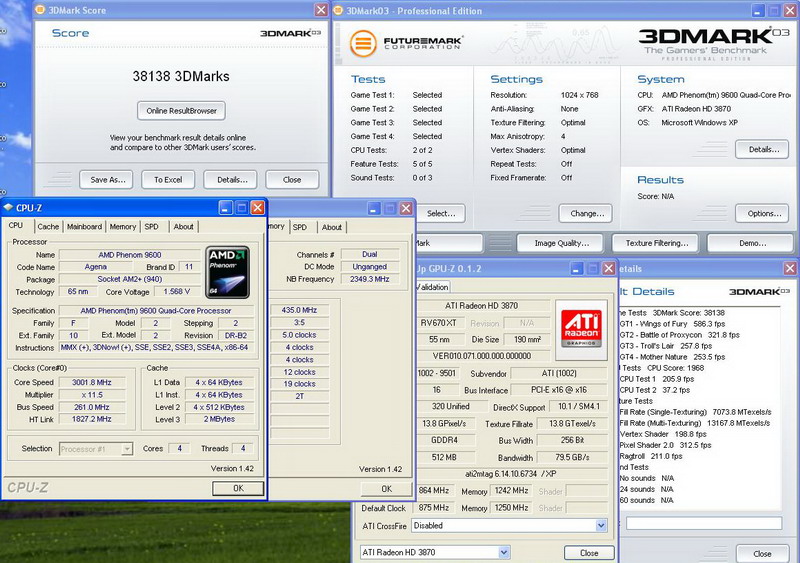Image resolution: width=800 pixels, height=563 pixels.
Task: Click Close button in Result Details window
Action: point(762,554)
